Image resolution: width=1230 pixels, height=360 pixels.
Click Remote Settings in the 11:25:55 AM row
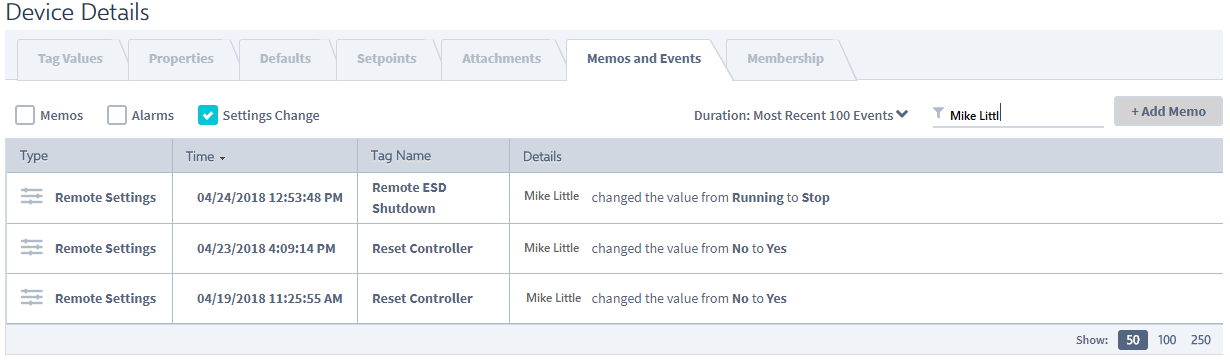pyautogui.click(x=105, y=298)
